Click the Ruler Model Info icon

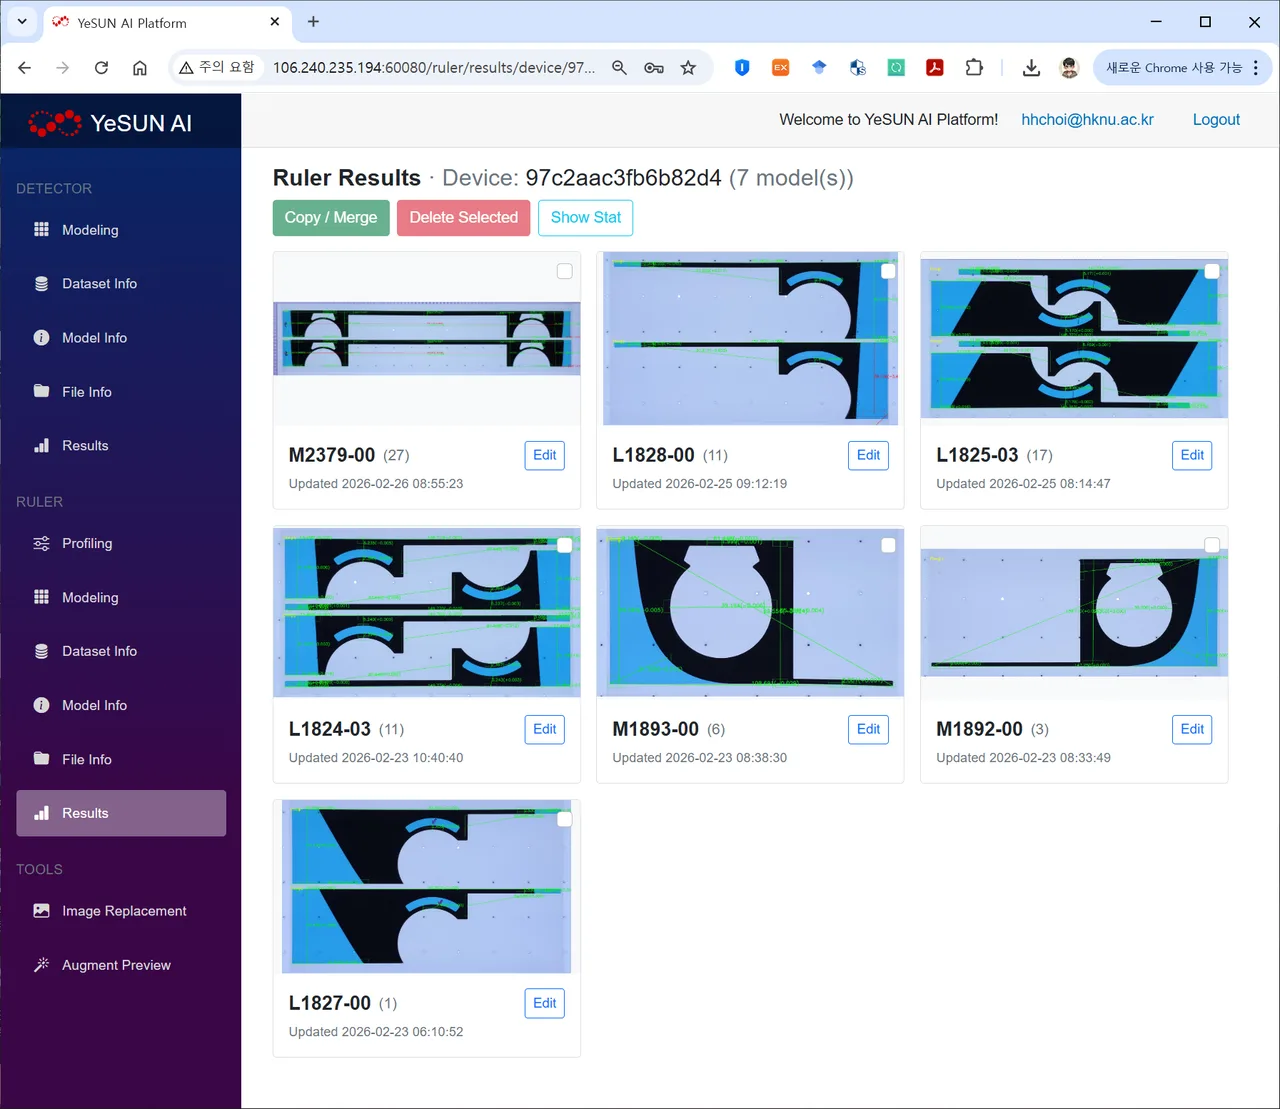click(x=41, y=705)
